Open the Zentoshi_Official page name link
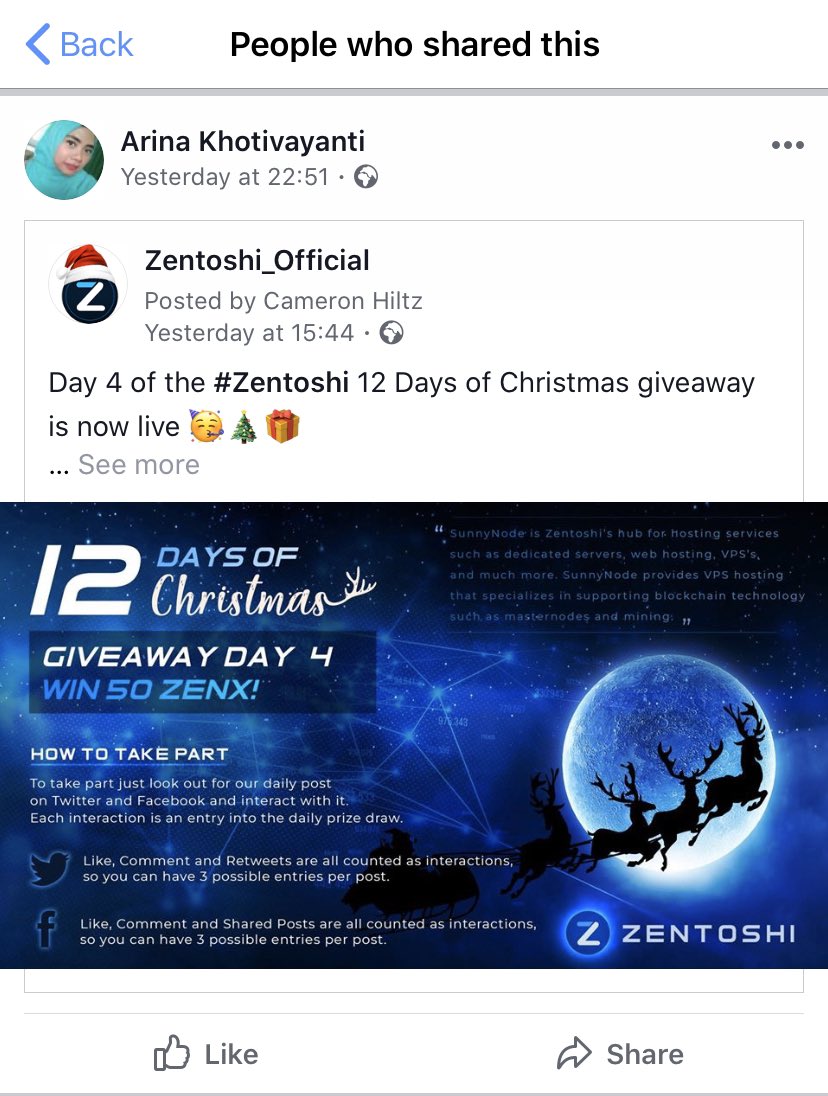The height and width of the screenshot is (1096, 828). coord(256,261)
